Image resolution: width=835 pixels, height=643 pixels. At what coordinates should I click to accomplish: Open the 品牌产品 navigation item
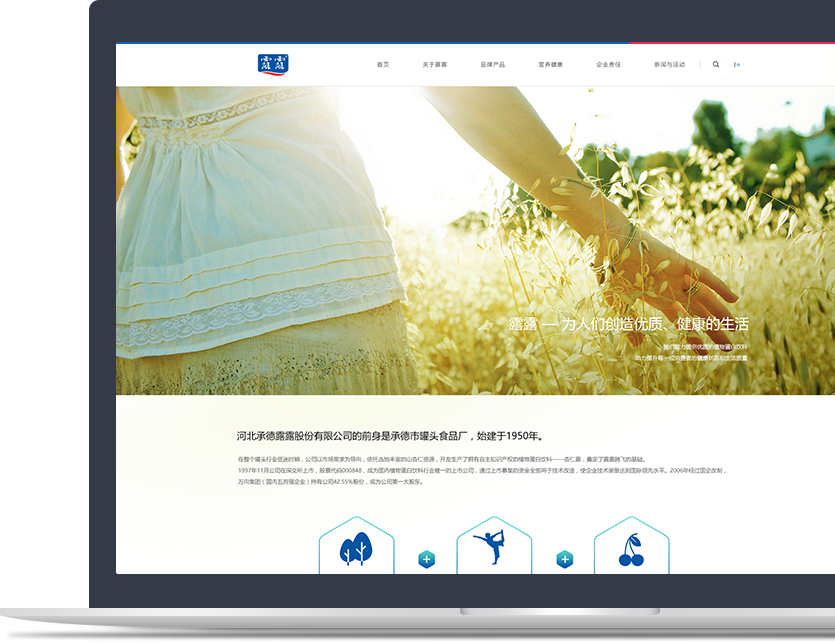click(492, 65)
